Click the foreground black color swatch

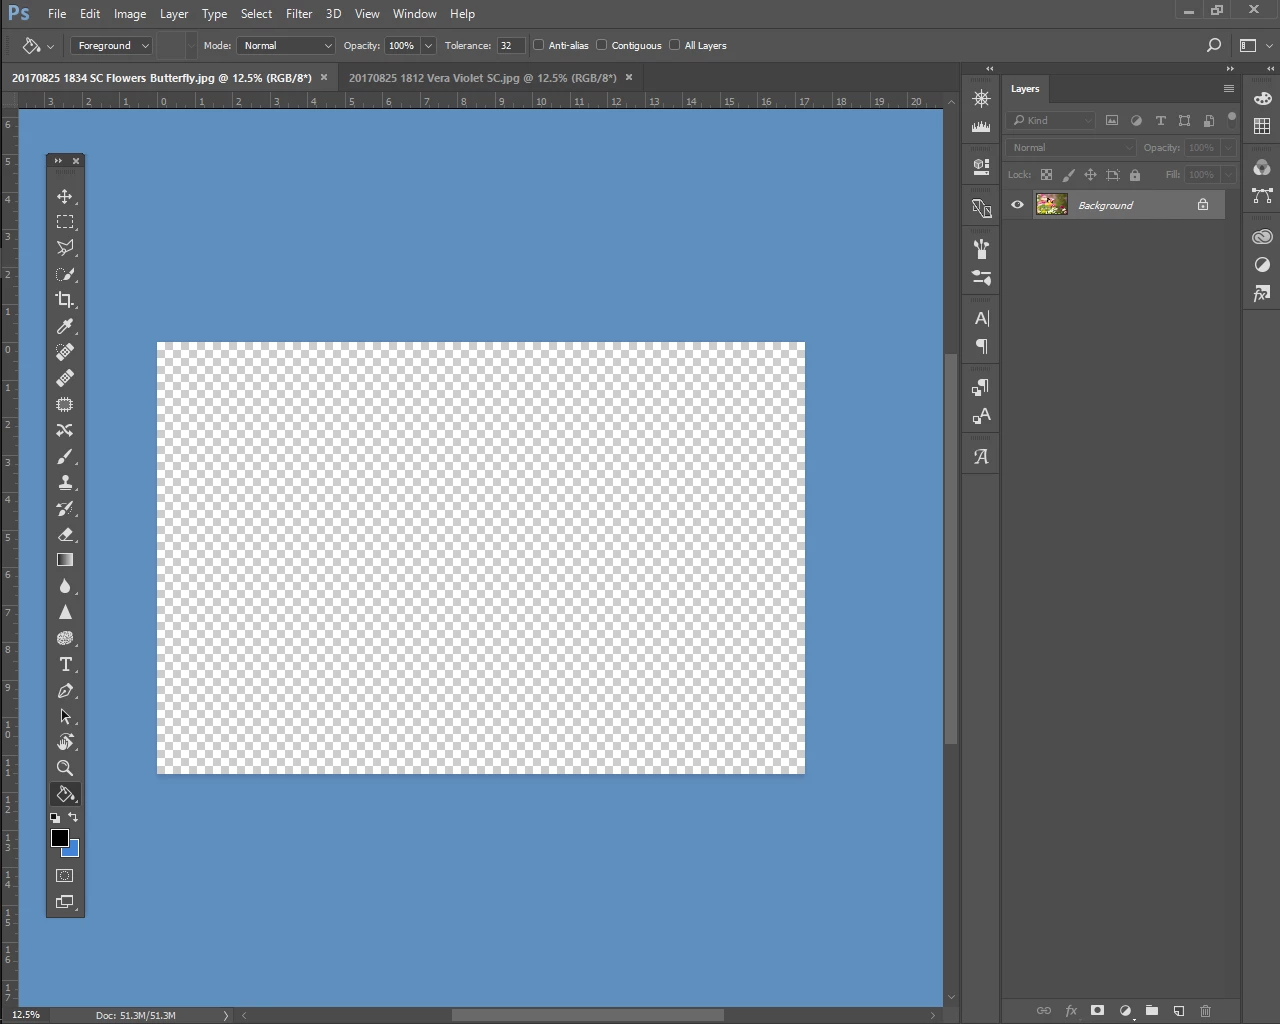tap(60, 838)
